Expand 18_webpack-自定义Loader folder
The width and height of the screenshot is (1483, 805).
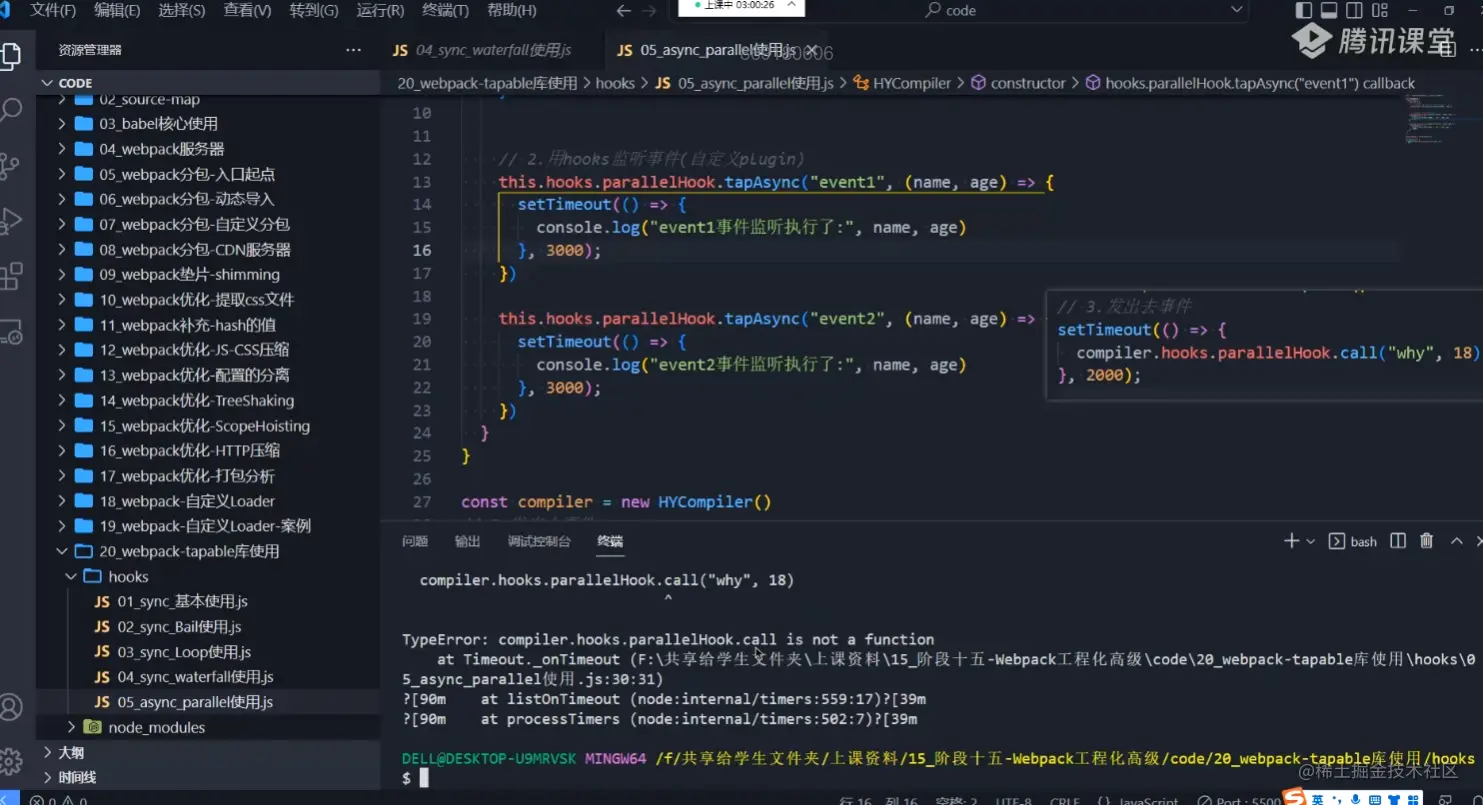[x=208, y=501]
